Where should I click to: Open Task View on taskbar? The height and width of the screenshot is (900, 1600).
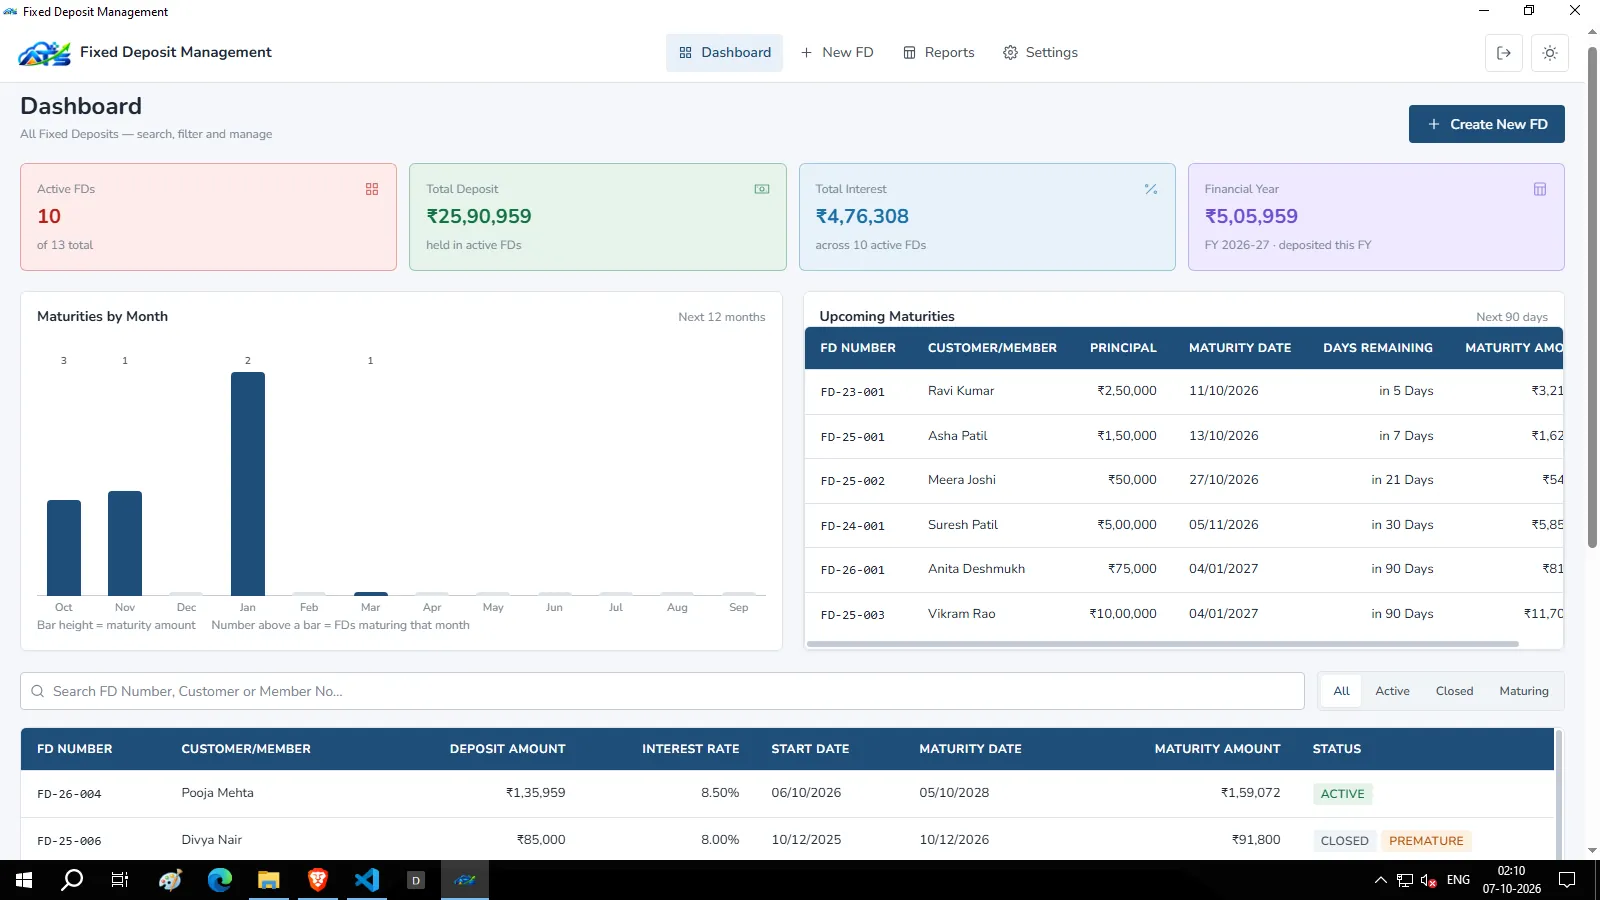tap(120, 880)
